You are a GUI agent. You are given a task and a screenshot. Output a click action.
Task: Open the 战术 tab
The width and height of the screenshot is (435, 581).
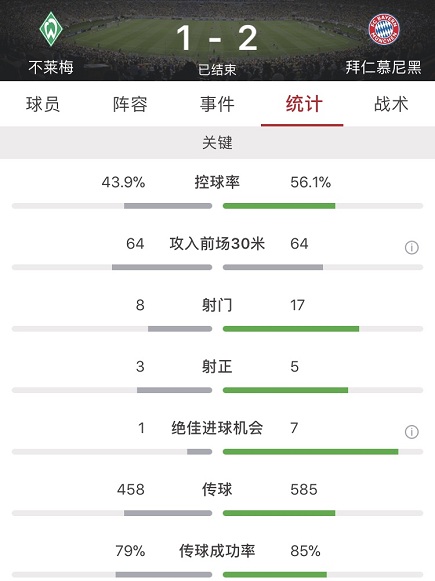point(391,104)
